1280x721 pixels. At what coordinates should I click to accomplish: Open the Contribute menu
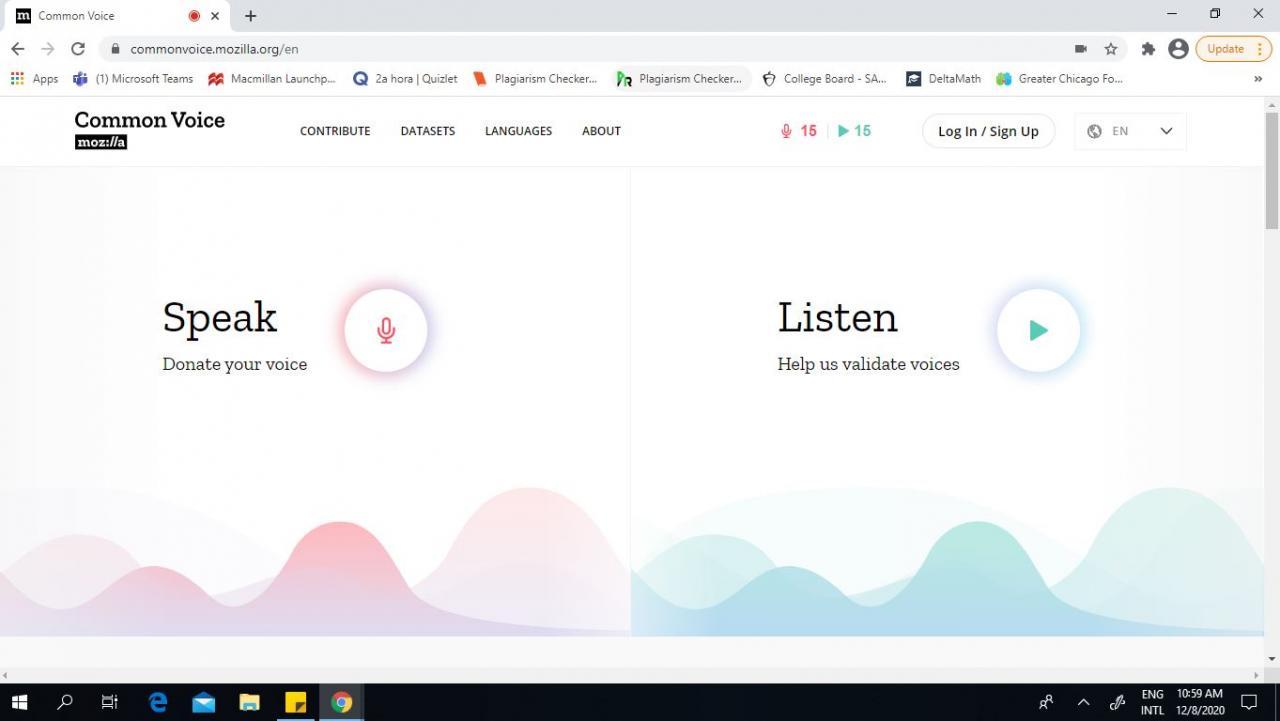pos(335,131)
